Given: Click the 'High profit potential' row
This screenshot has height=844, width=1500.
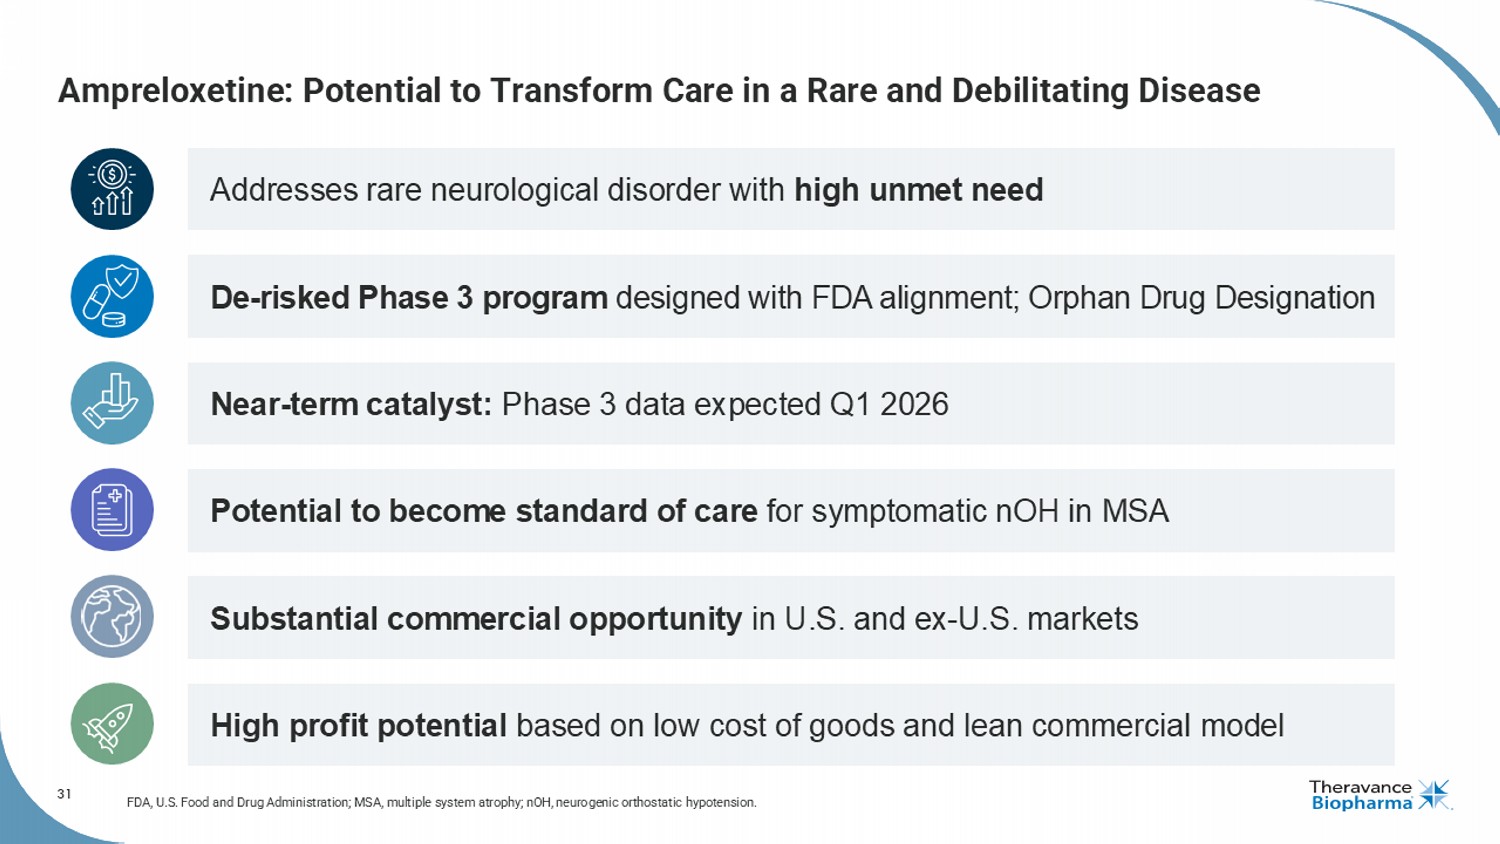Looking at the screenshot, I should 790,725.
